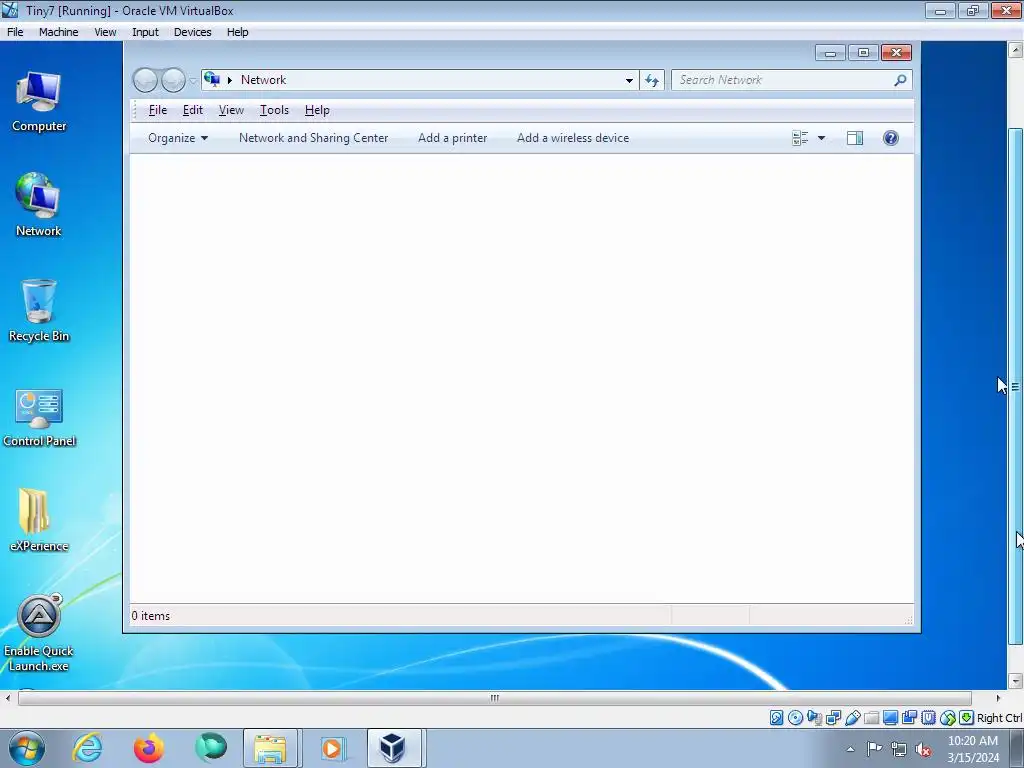Viewport: 1024px width, 768px height.
Task: Click VirtualBox network status icon
Action: (x=833, y=718)
